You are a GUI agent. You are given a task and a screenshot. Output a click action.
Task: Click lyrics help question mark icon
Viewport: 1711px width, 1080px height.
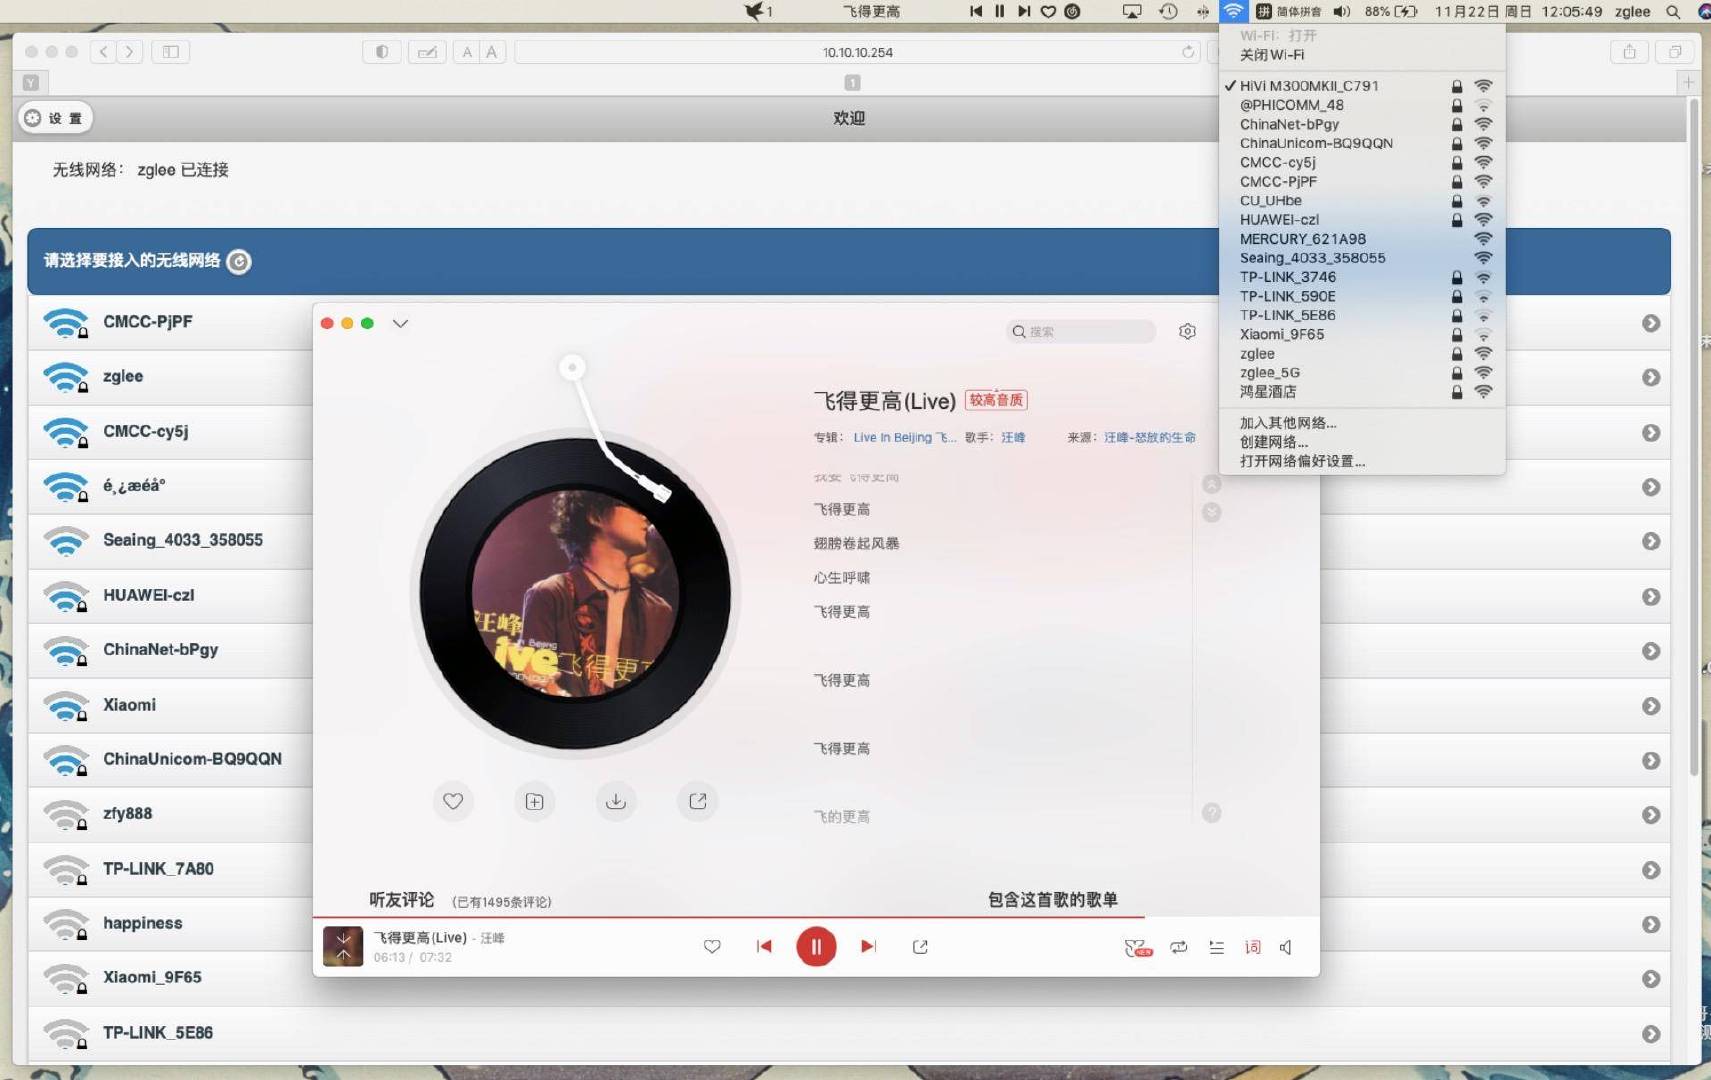[x=1211, y=813]
